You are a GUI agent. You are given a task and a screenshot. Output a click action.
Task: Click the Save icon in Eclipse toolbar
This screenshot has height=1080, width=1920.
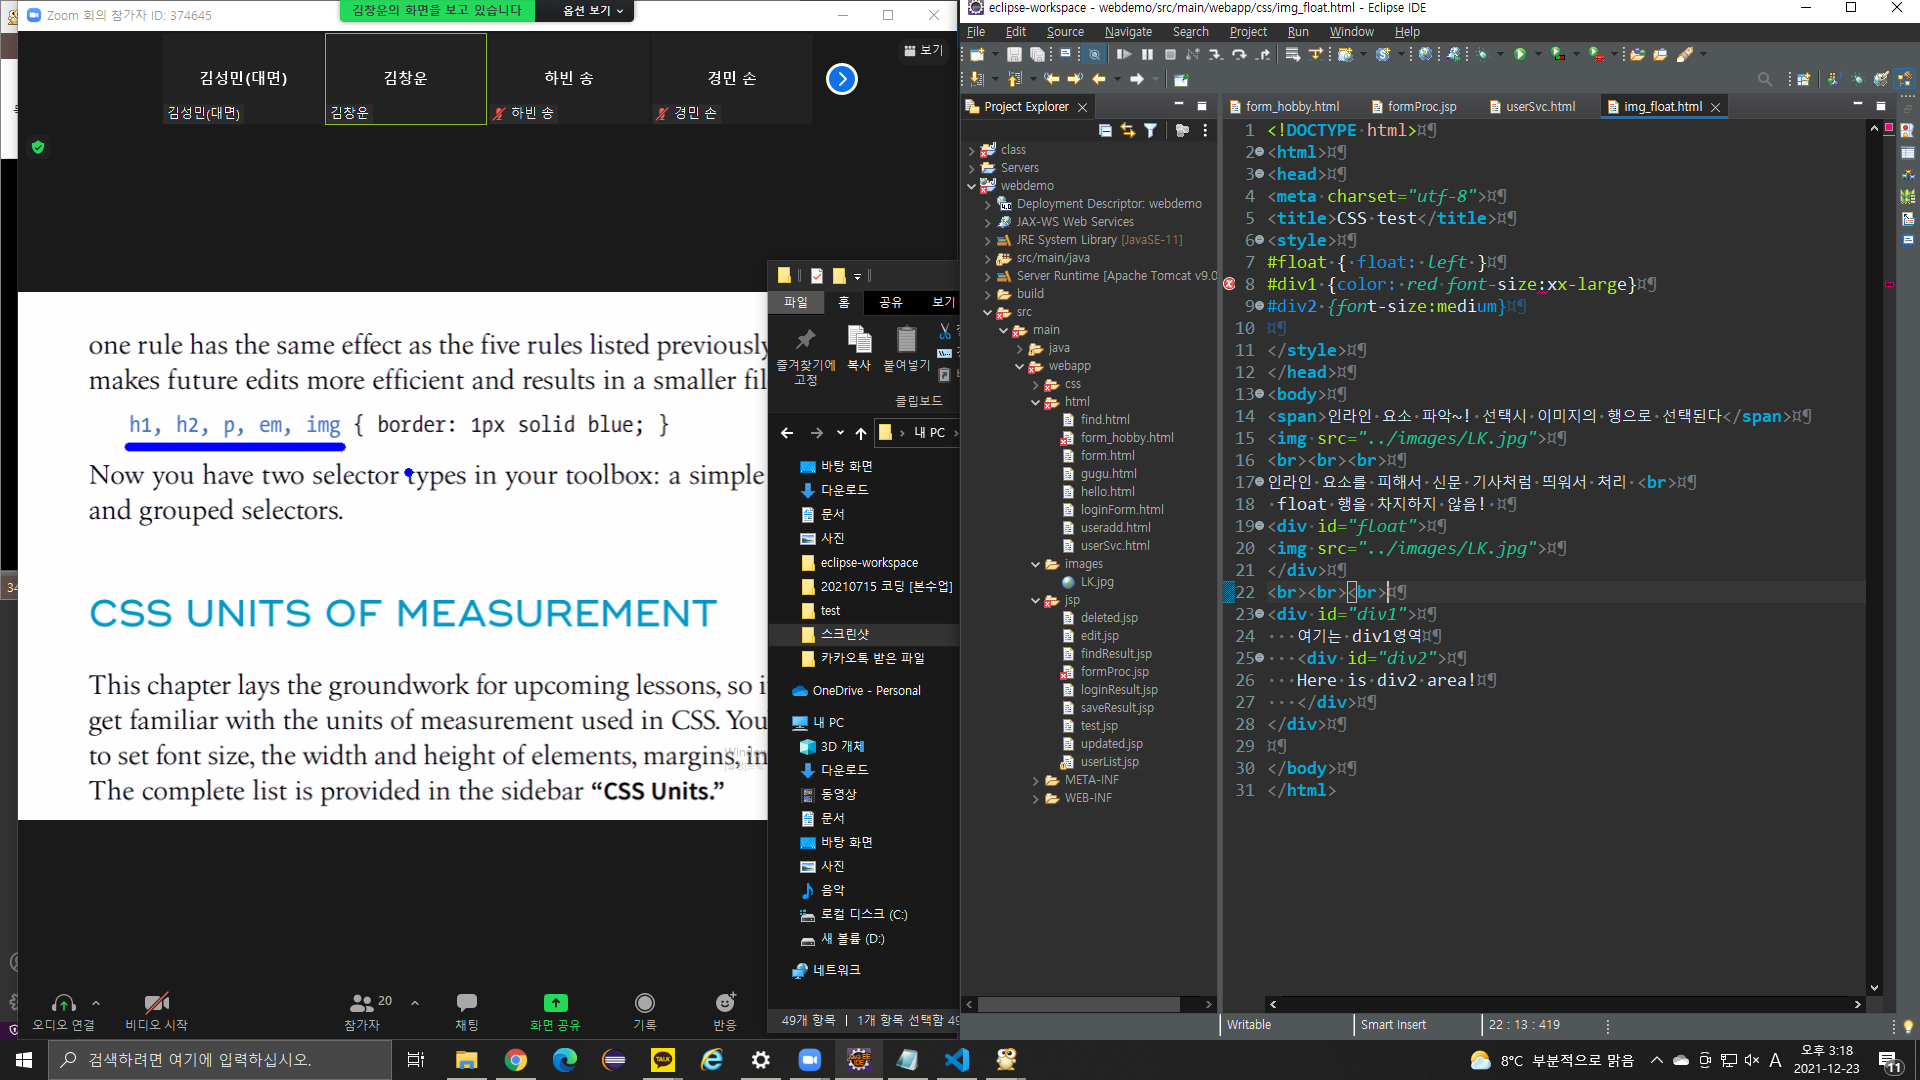(x=1014, y=54)
